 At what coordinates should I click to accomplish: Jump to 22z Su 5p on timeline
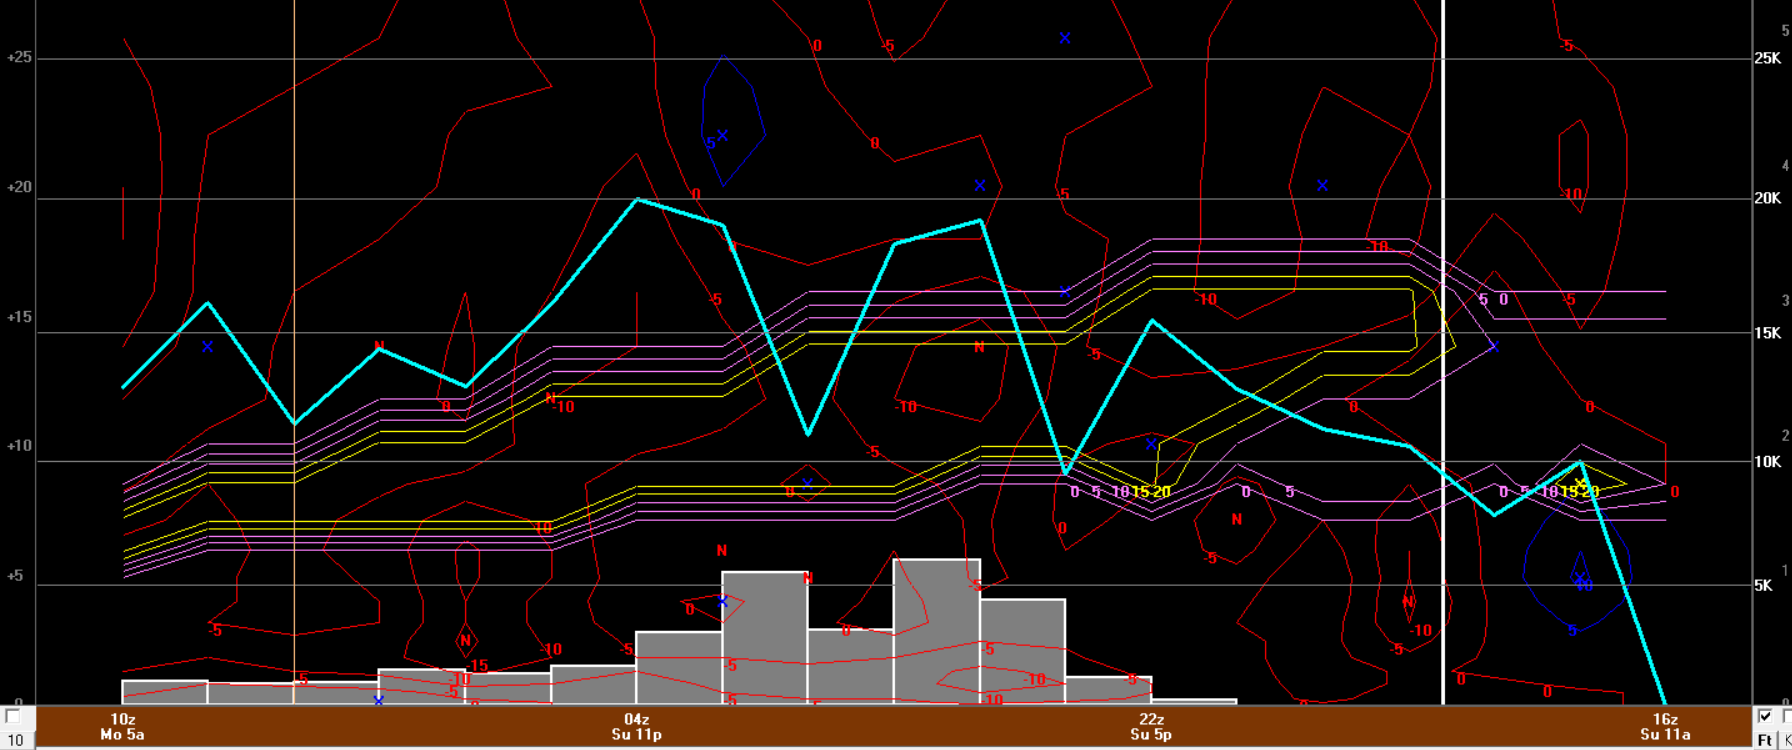pyautogui.click(x=1151, y=727)
